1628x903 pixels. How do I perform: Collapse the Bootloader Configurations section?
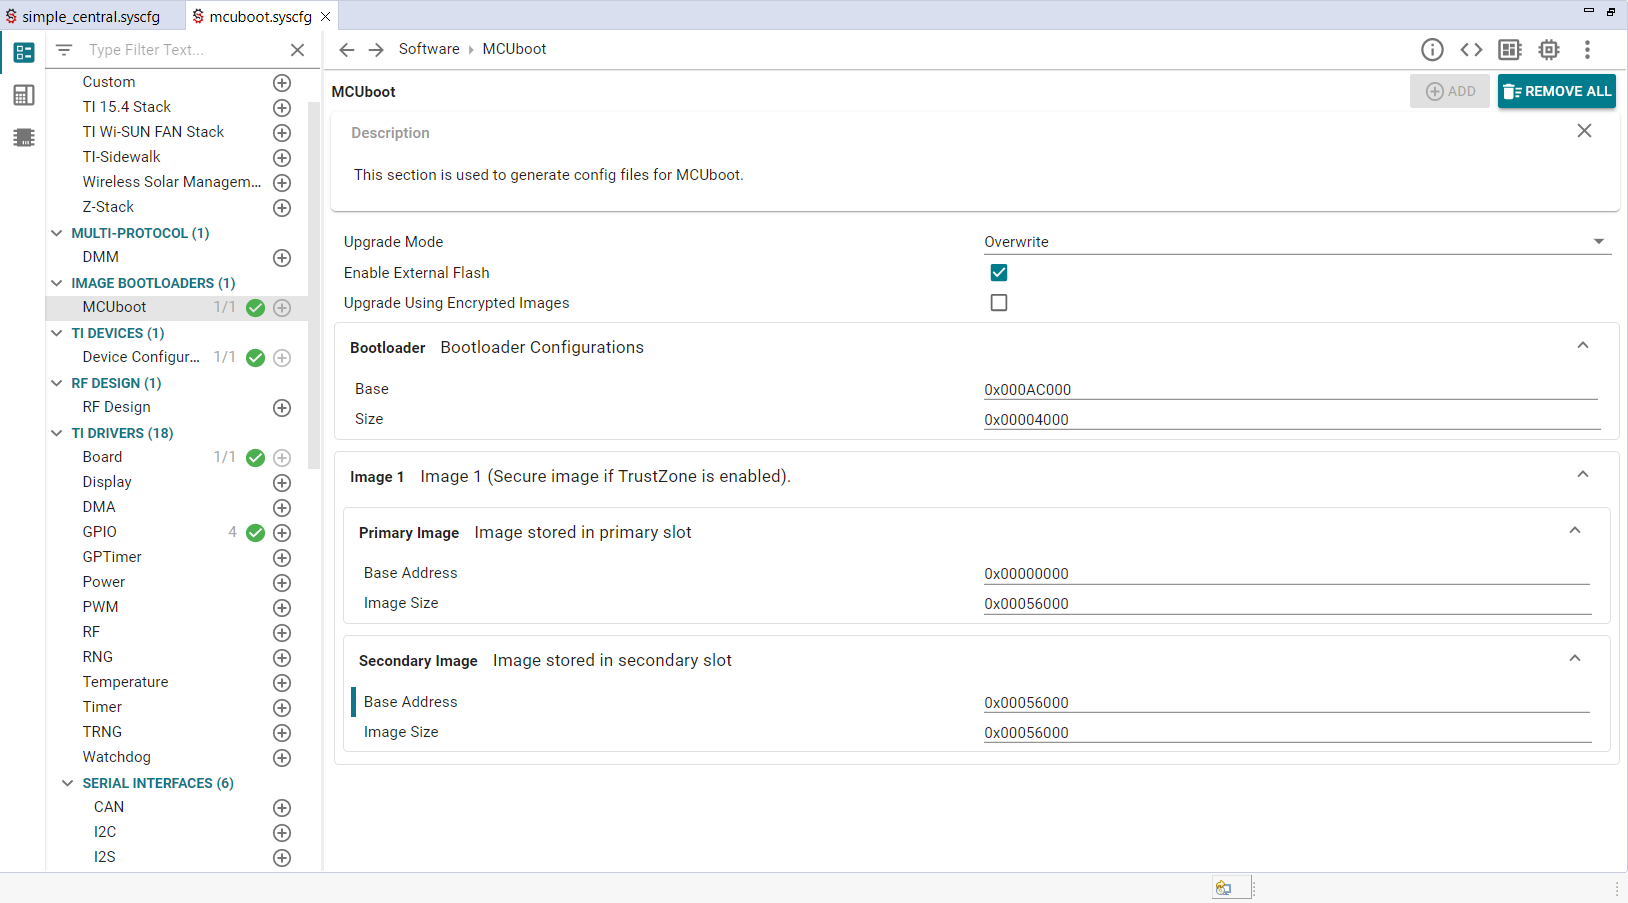click(1582, 346)
